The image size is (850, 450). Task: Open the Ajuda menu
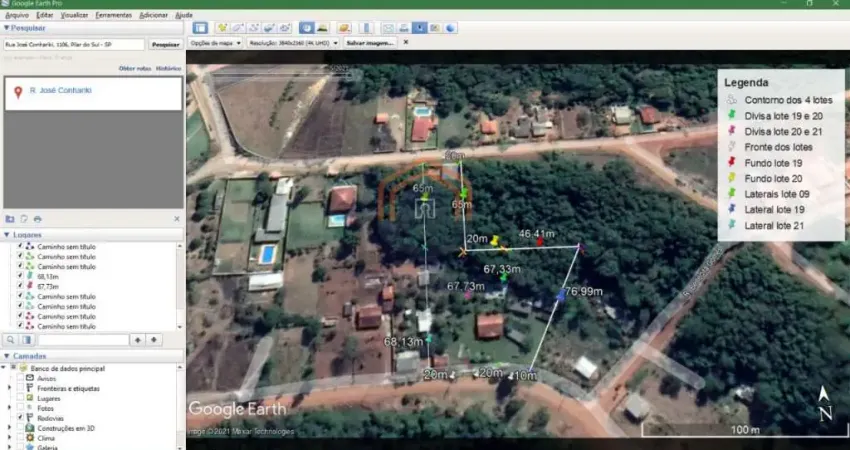[x=184, y=15]
